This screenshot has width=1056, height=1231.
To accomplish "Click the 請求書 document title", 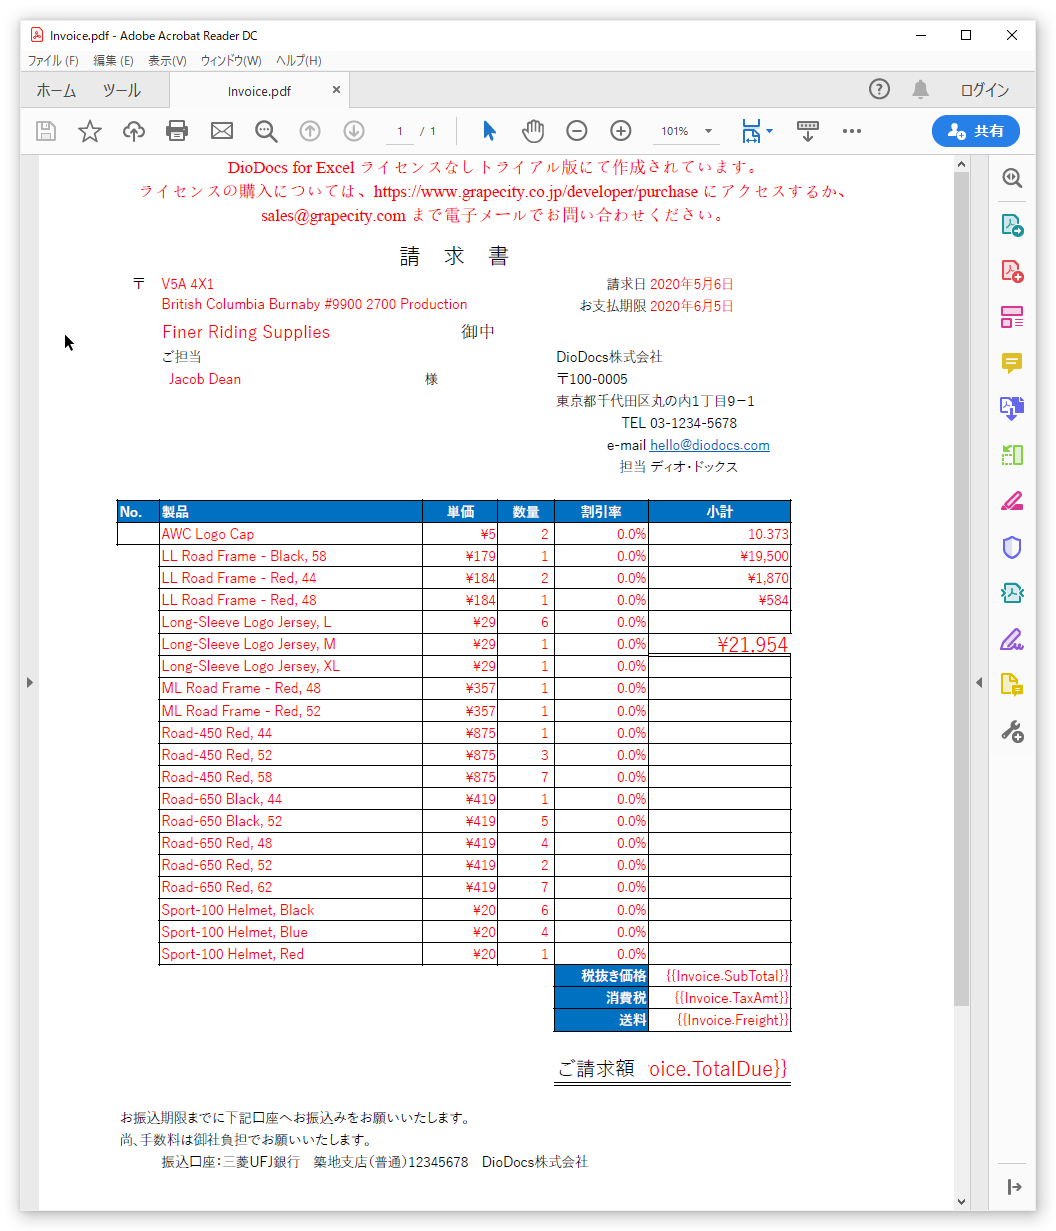I will click(x=455, y=256).
